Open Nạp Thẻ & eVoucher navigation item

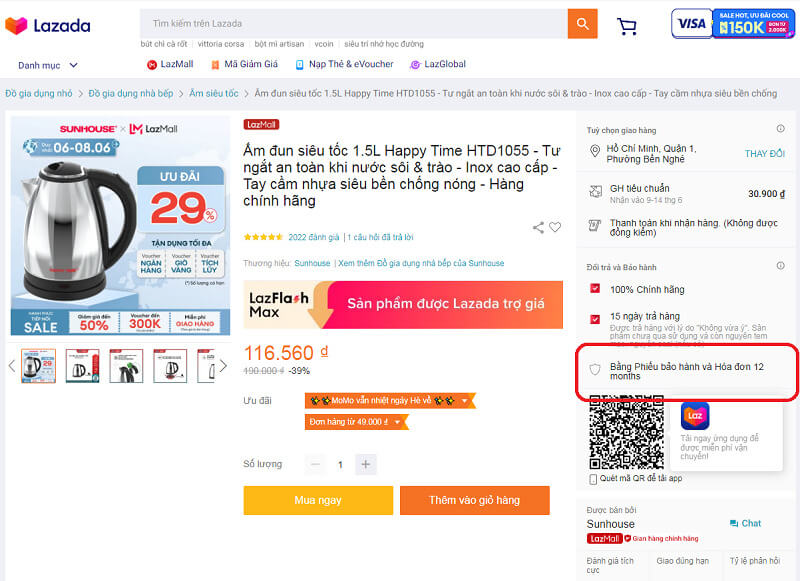pos(345,64)
